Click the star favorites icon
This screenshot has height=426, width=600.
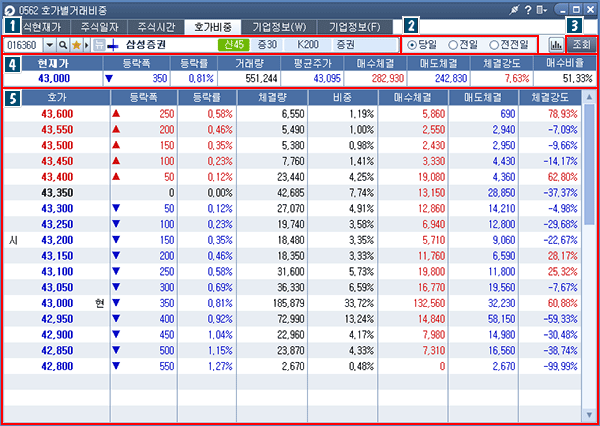pyautogui.click(x=76, y=46)
